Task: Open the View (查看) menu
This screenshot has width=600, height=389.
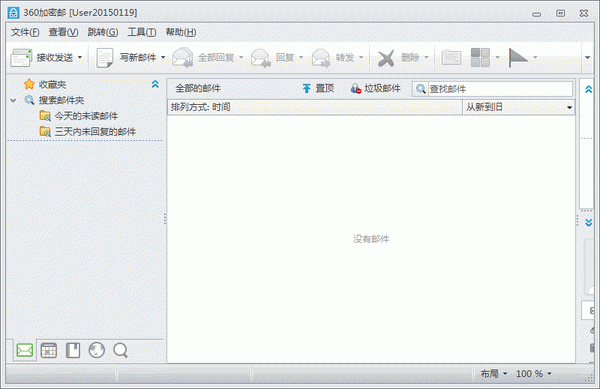Action: (63, 32)
